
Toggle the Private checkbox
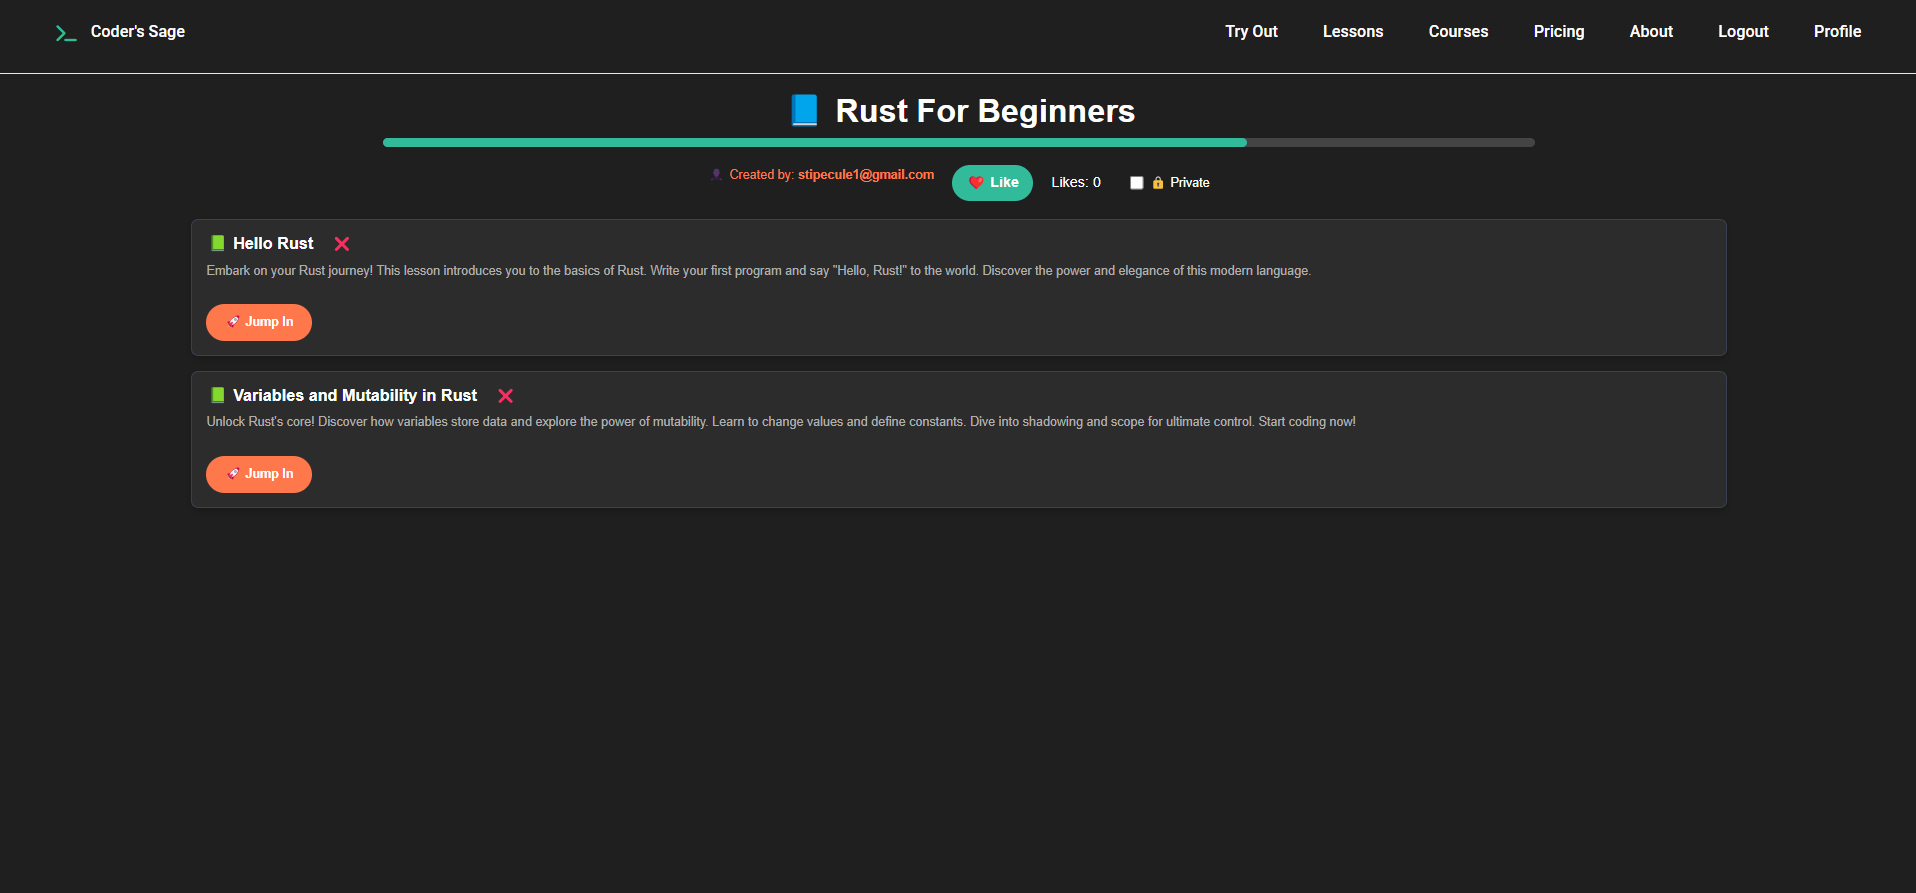point(1136,183)
